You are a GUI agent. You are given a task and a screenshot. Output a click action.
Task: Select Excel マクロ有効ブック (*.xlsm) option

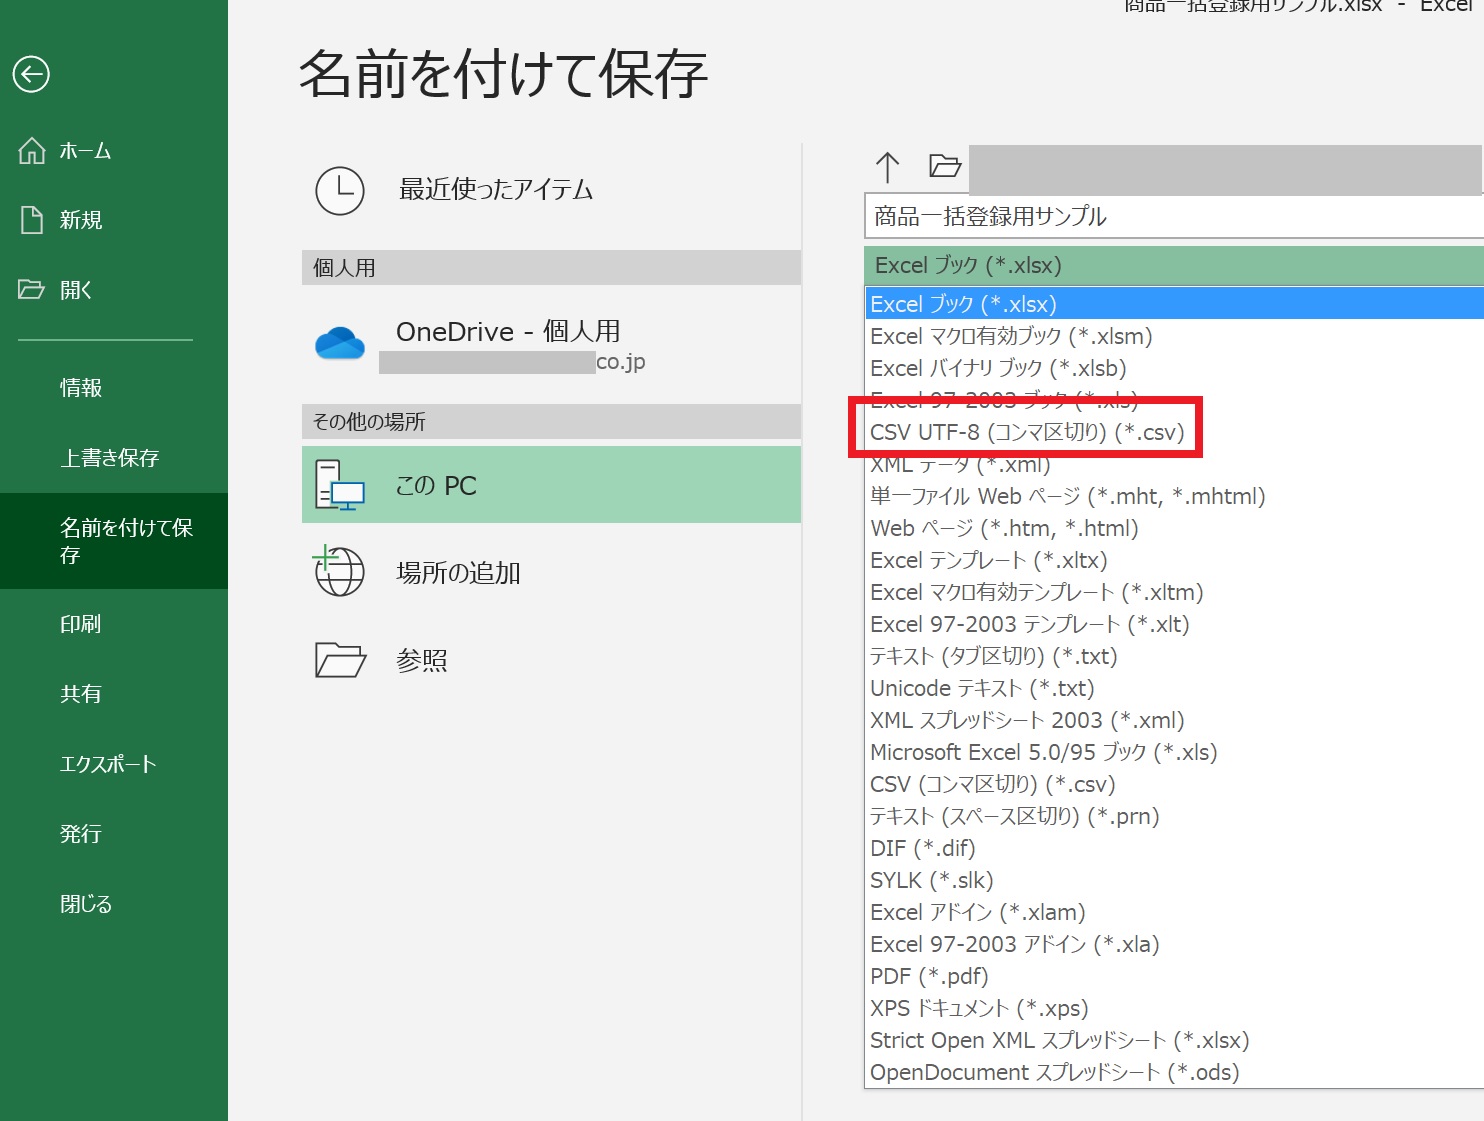[1011, 336]
